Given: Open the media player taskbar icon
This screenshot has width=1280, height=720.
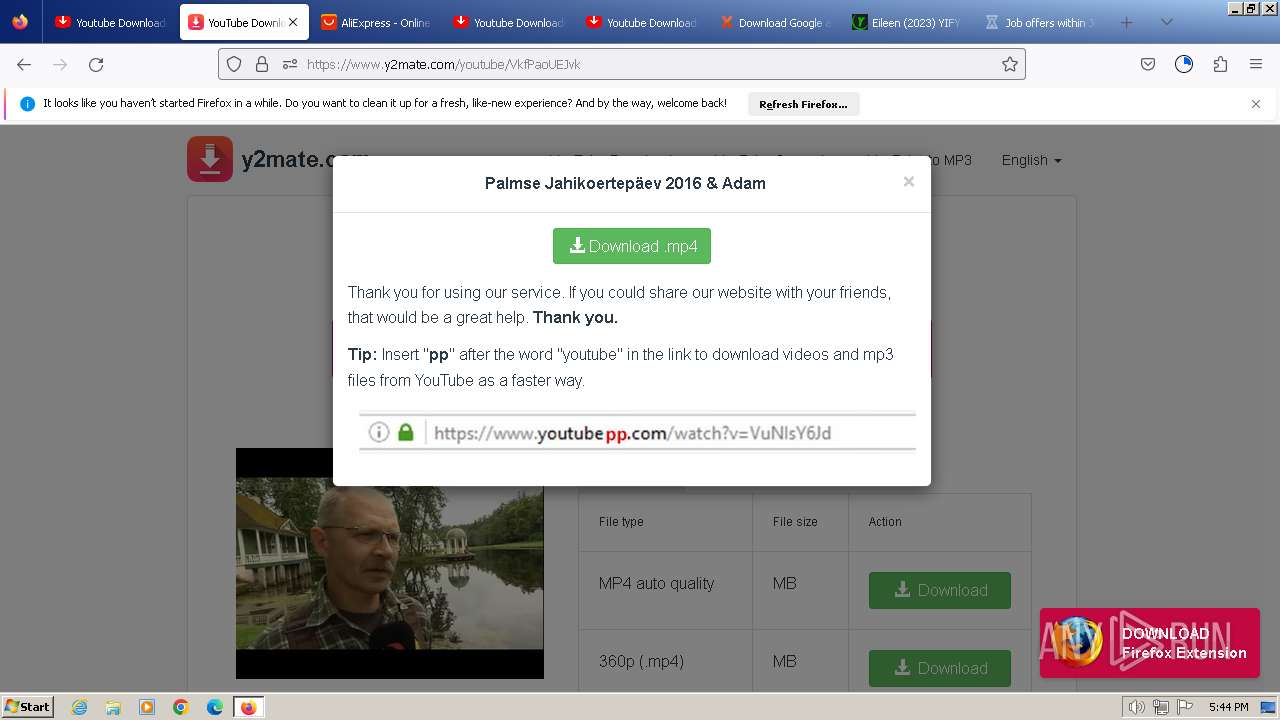Looking at the screenshot, I should point(147,707).
